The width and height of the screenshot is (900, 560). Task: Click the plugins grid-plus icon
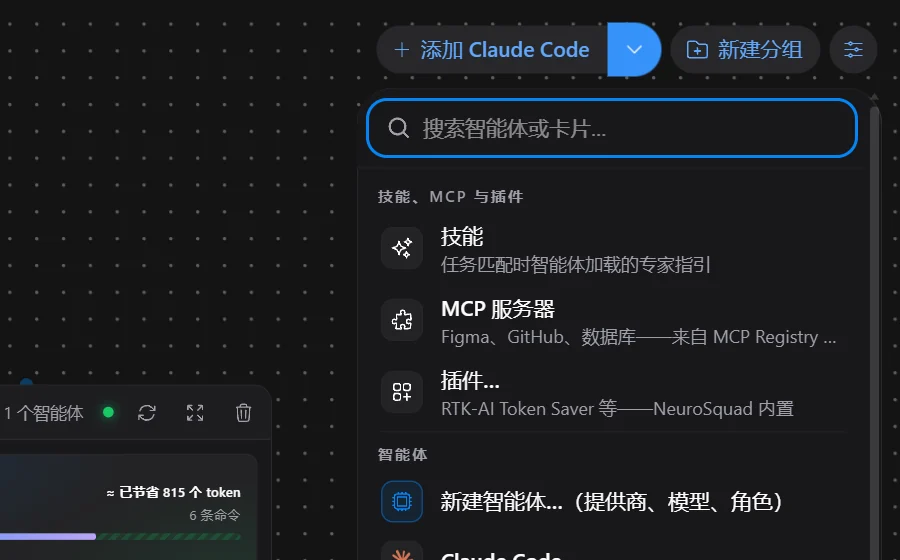(402, 392)
